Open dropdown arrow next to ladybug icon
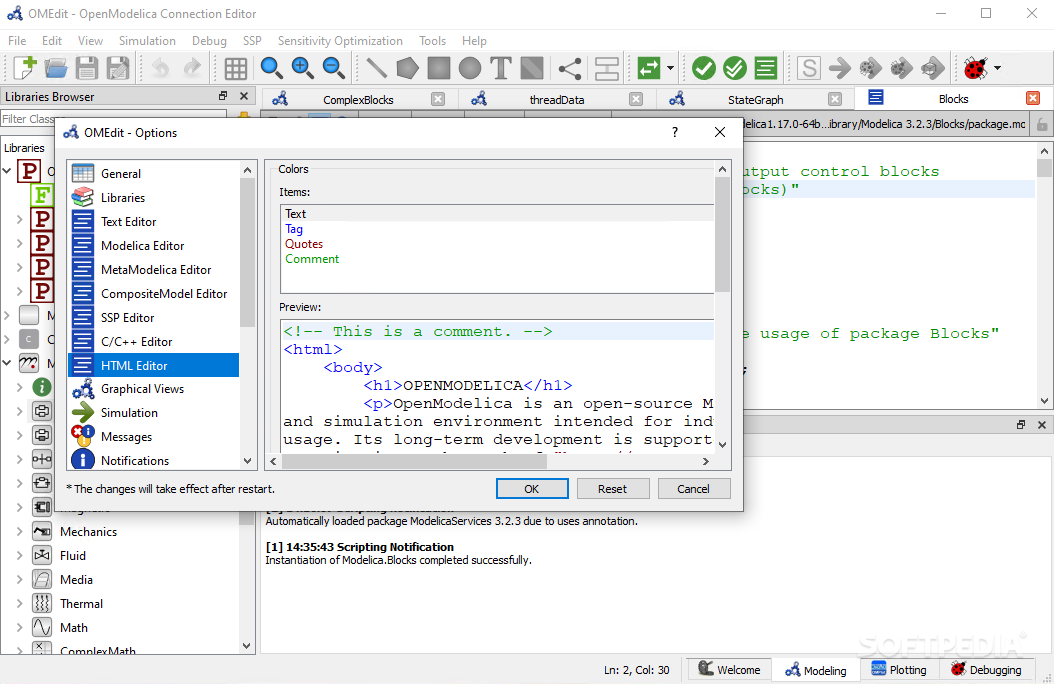This screenshot has width=1054, height=684. [x=998, y=68]
